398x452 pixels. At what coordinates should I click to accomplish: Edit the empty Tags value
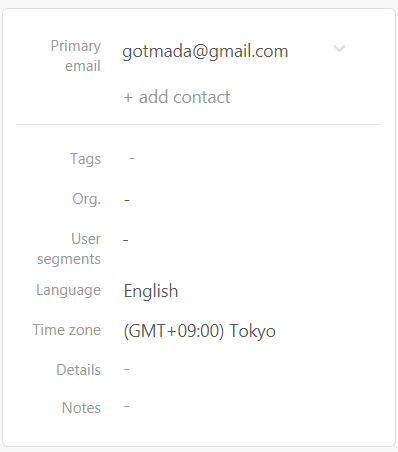tap(132, 158)
